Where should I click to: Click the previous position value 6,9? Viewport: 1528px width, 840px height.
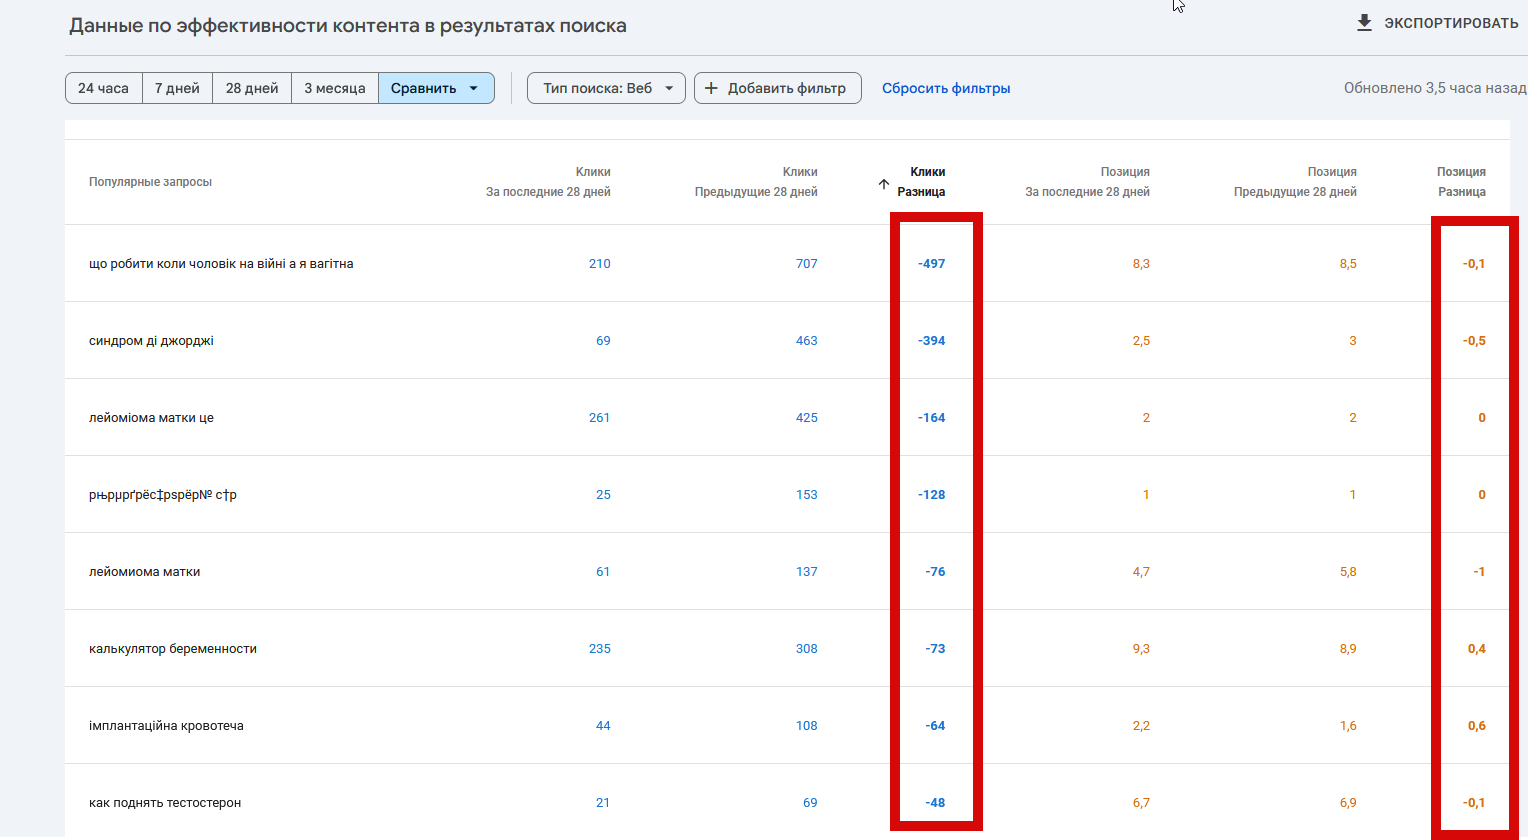click(x=1348, y=803)
